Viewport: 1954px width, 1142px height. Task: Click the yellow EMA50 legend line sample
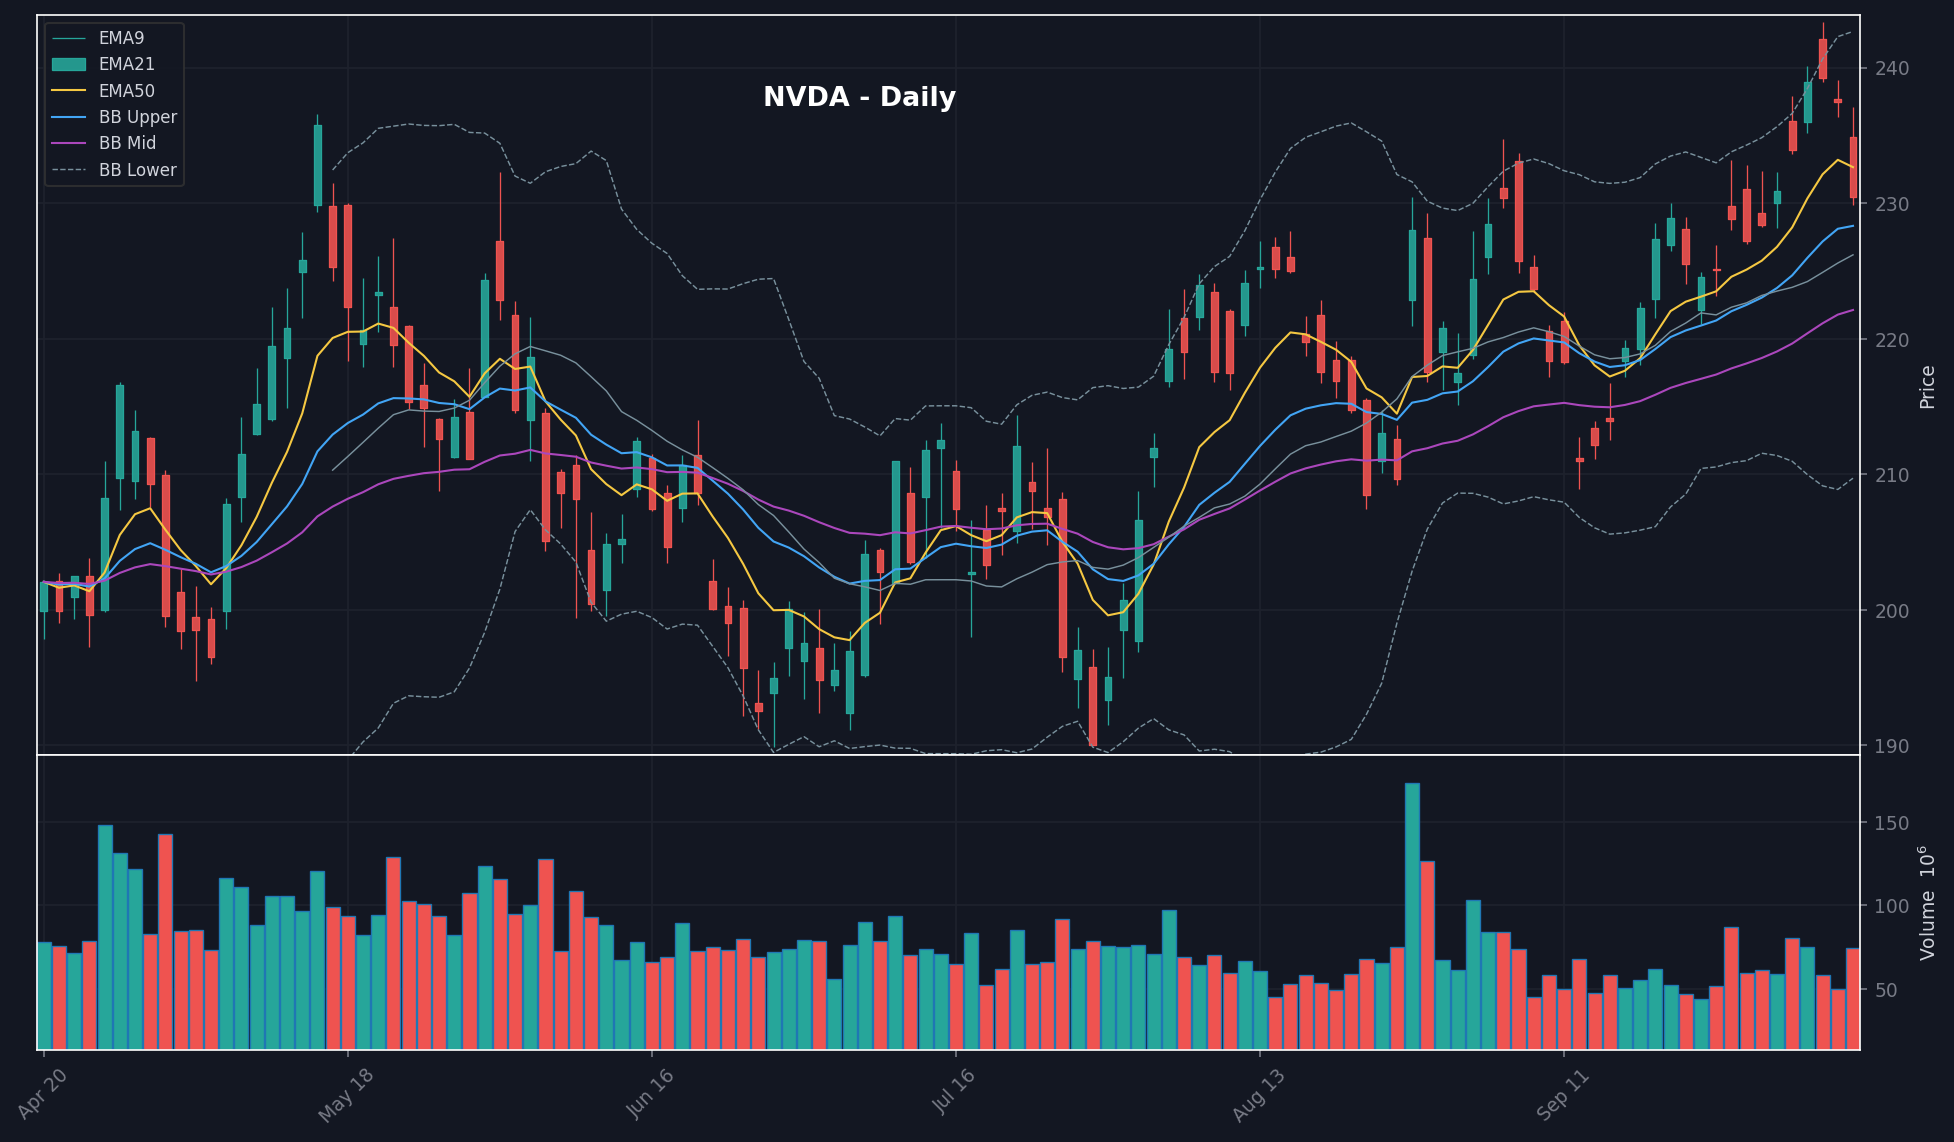point(69,91)
